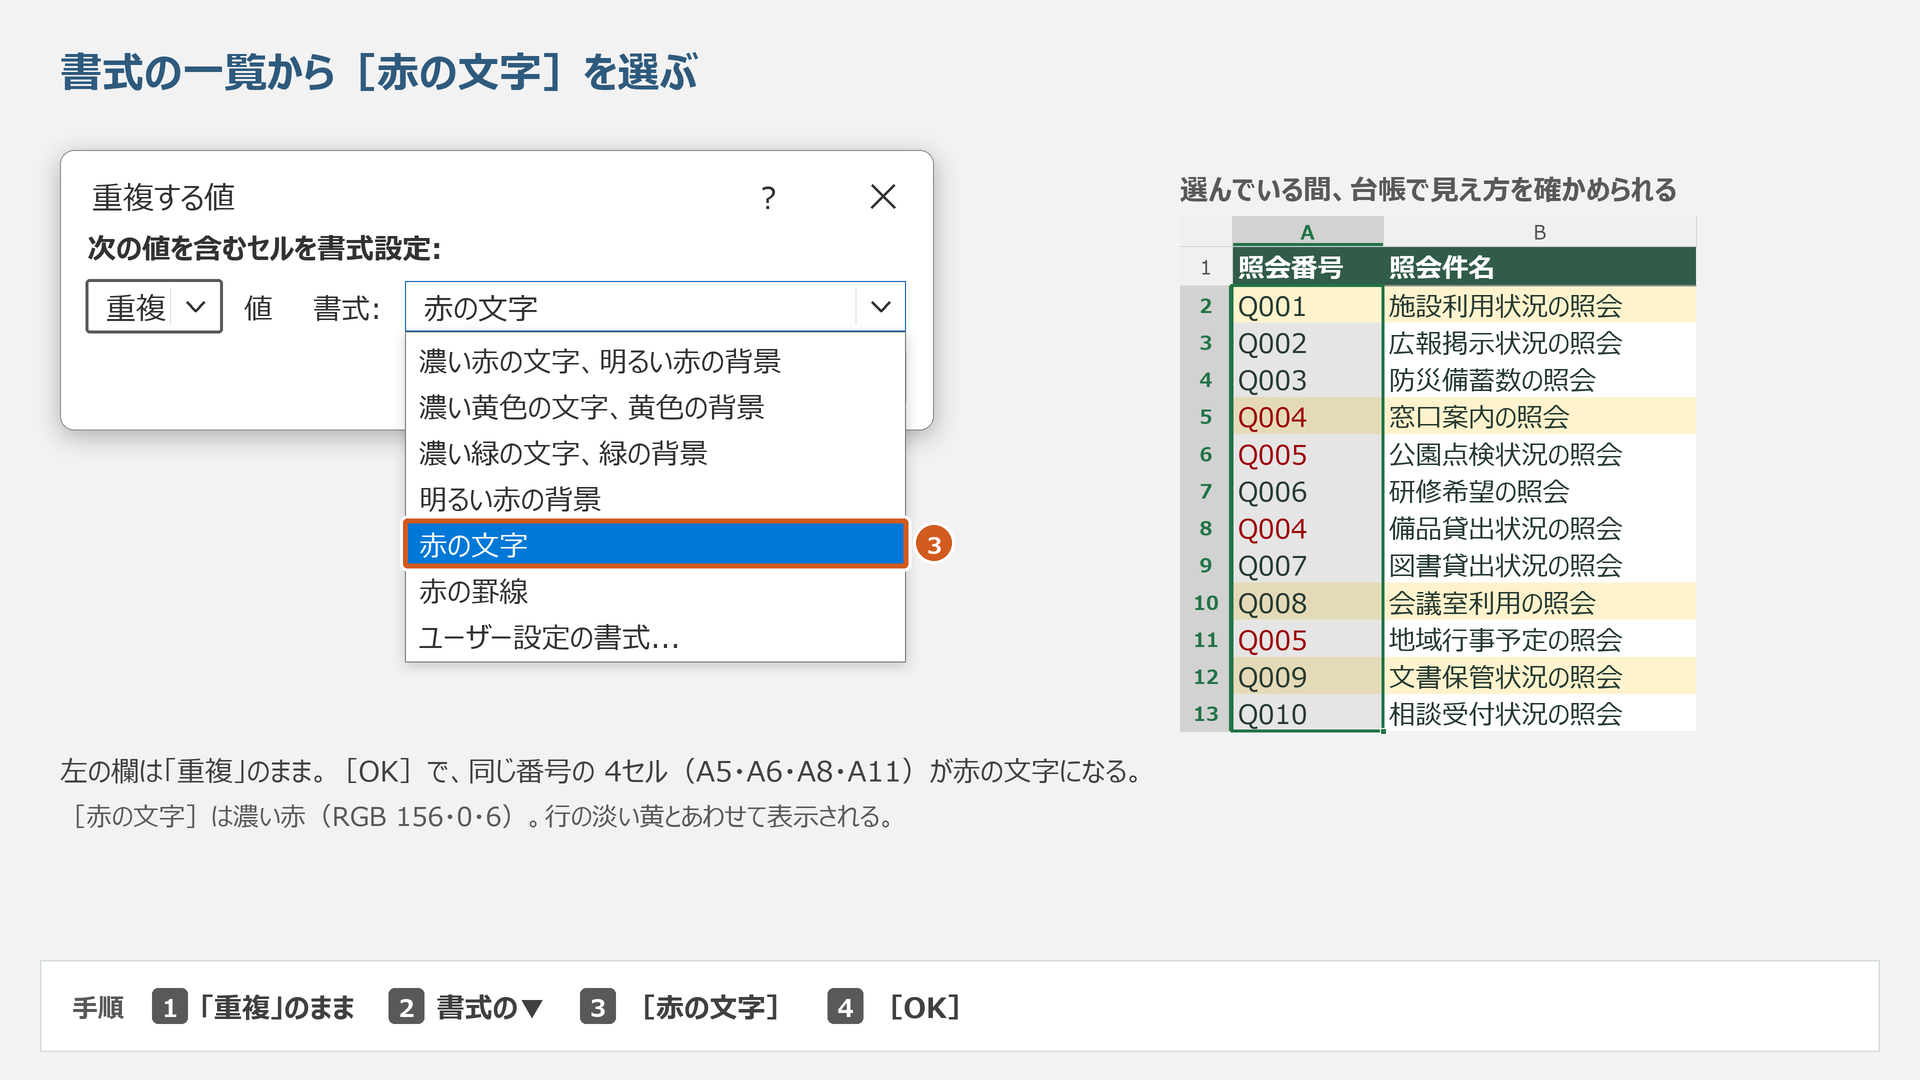The width and height of the screenshot is (1920, 1080).
Task: Click cell 窓口案内の照会
Action: tap(1540, 417)
